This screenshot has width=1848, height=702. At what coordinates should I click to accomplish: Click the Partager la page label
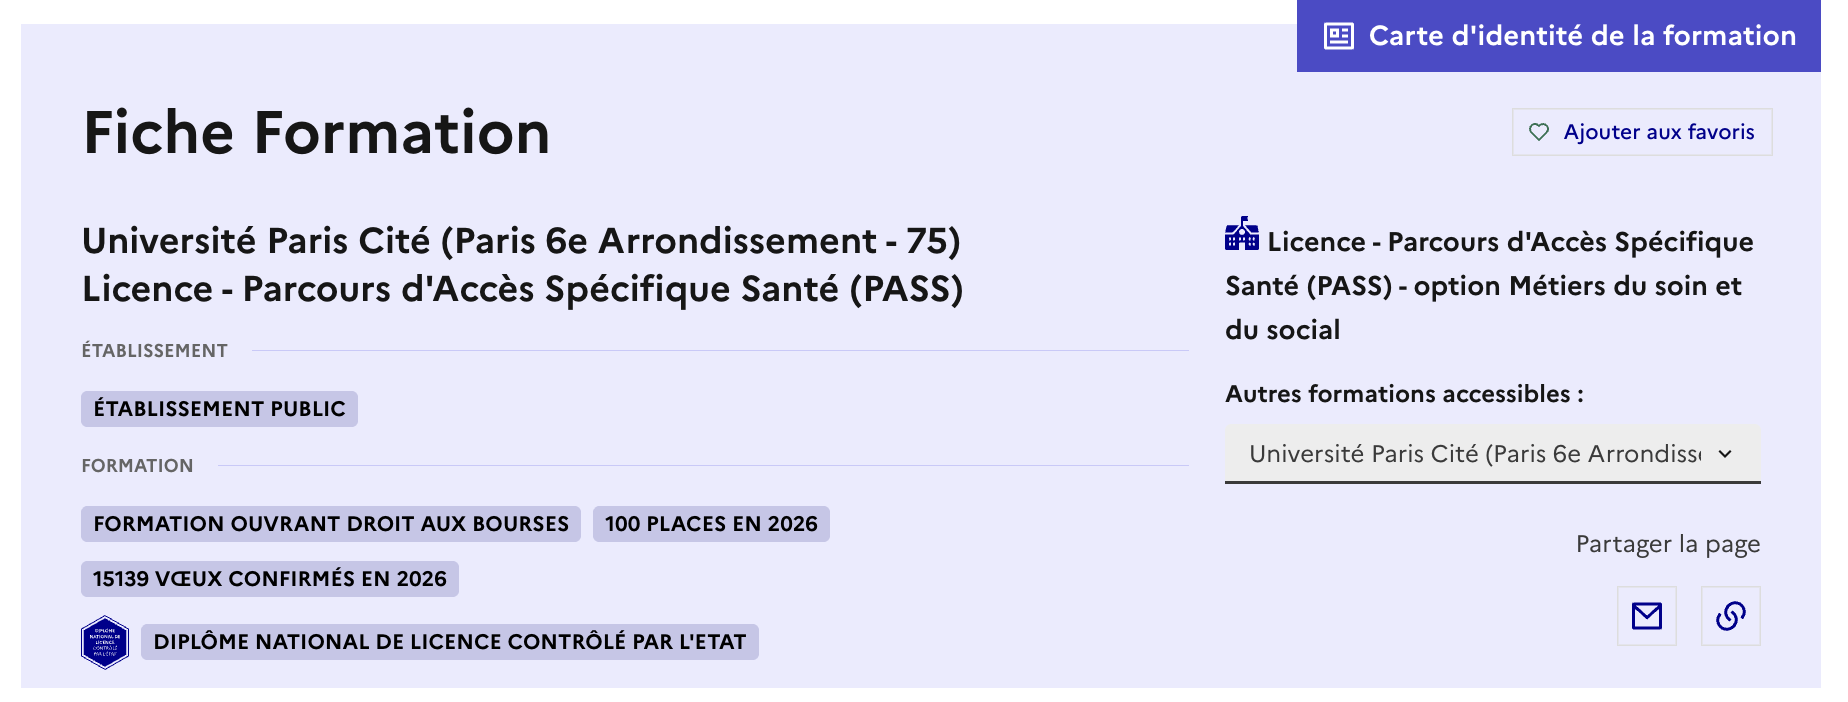point(1667,544)
